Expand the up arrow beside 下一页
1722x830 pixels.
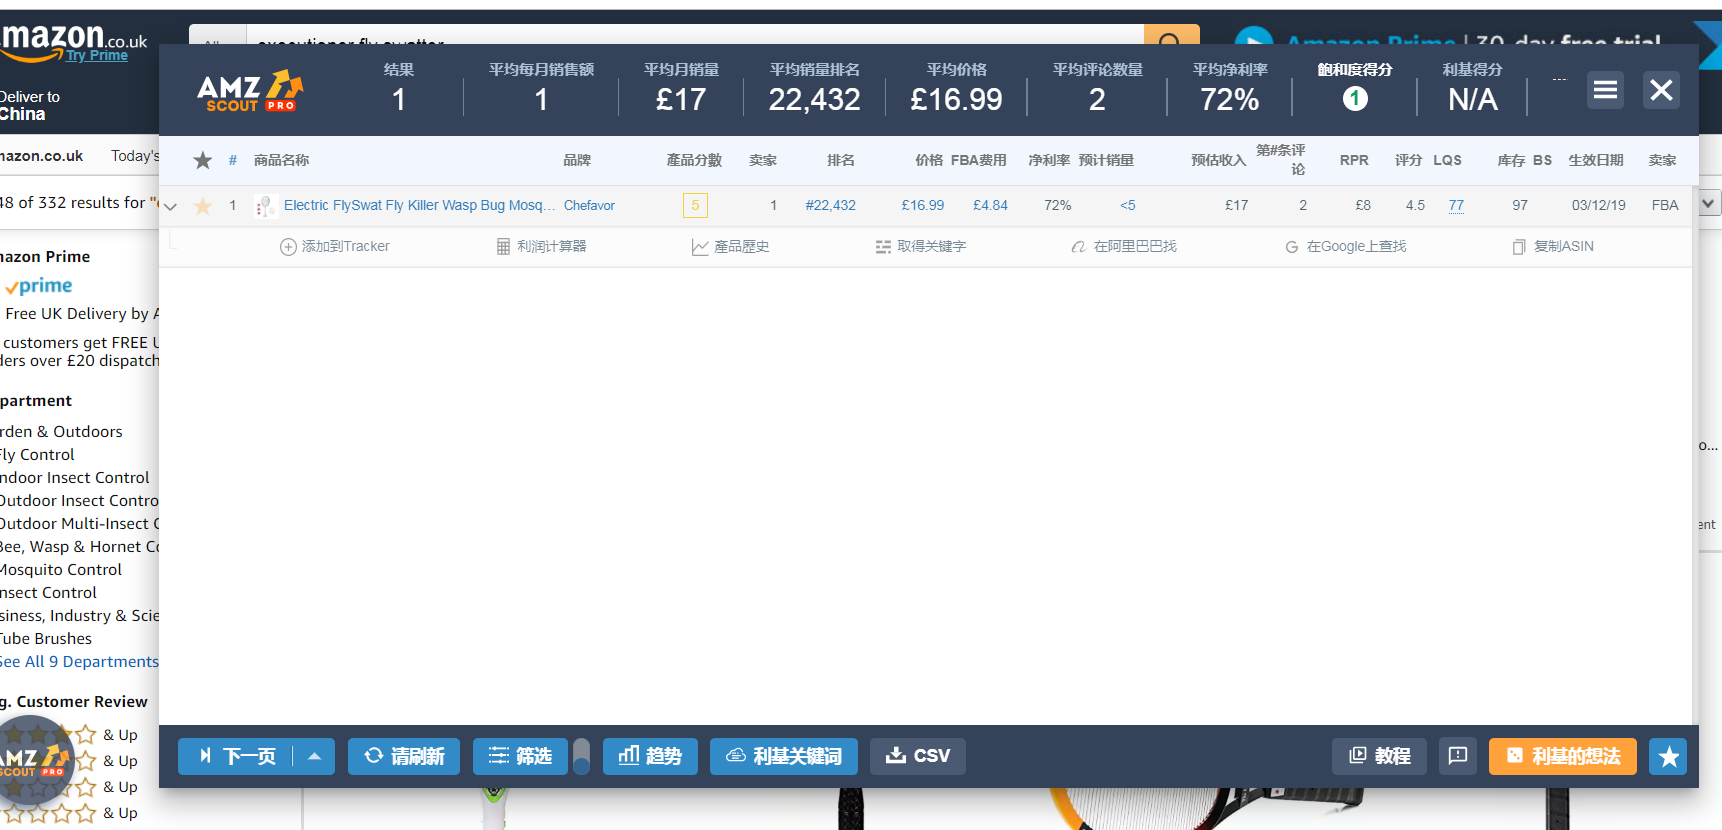click(x=314, y=756)
